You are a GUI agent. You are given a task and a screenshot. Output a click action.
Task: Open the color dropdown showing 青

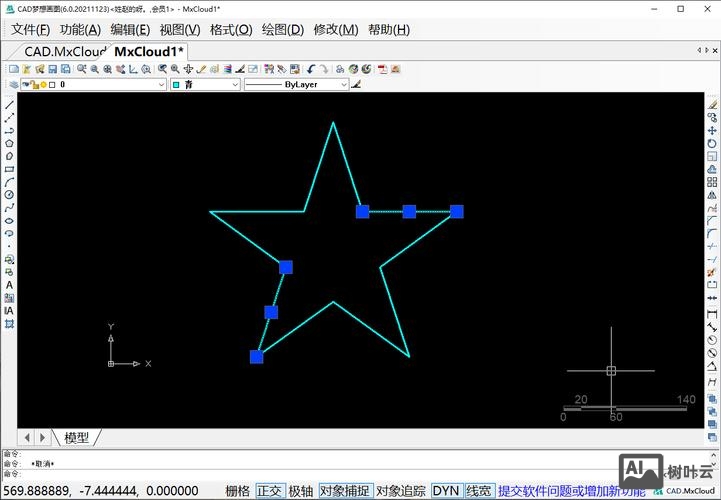tap(235, 86)
